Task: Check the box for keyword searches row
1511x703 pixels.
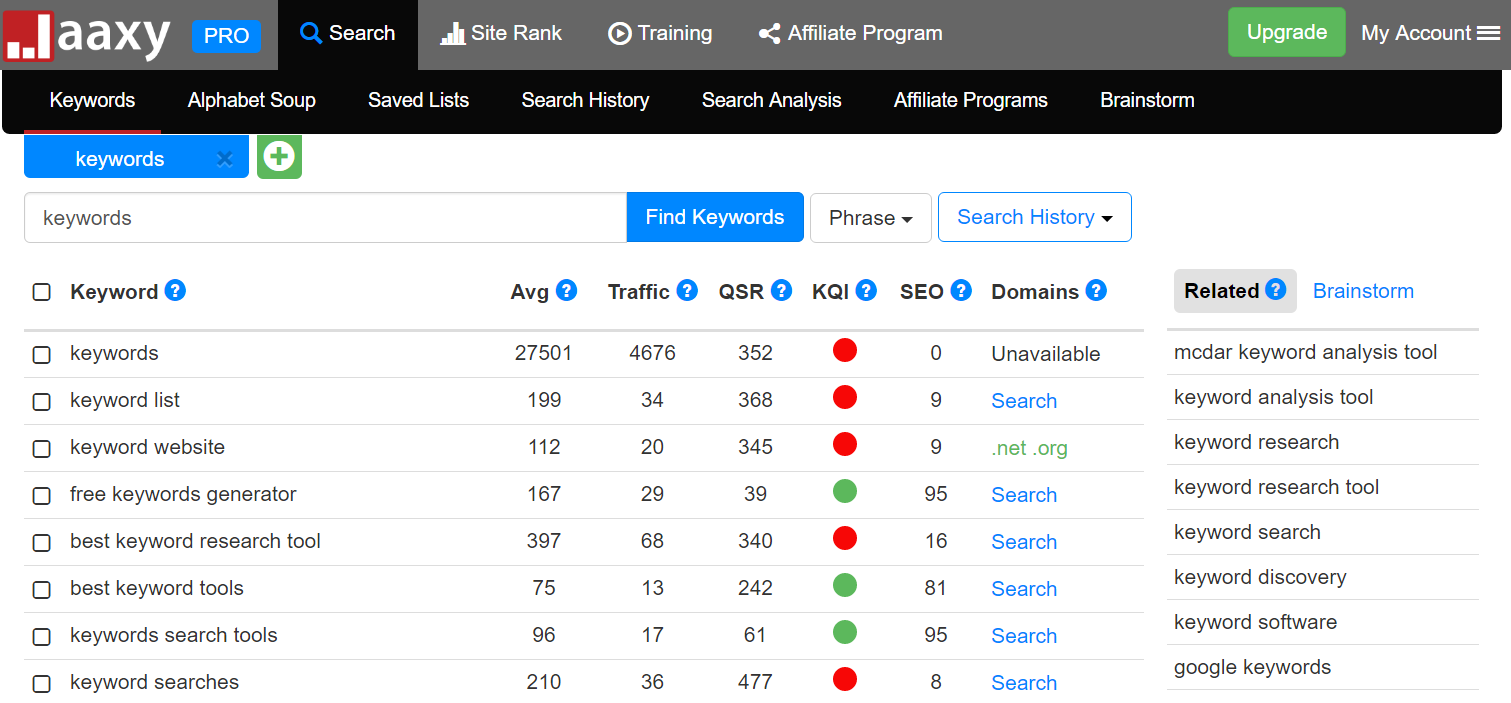Action: (x=42, y=684)
